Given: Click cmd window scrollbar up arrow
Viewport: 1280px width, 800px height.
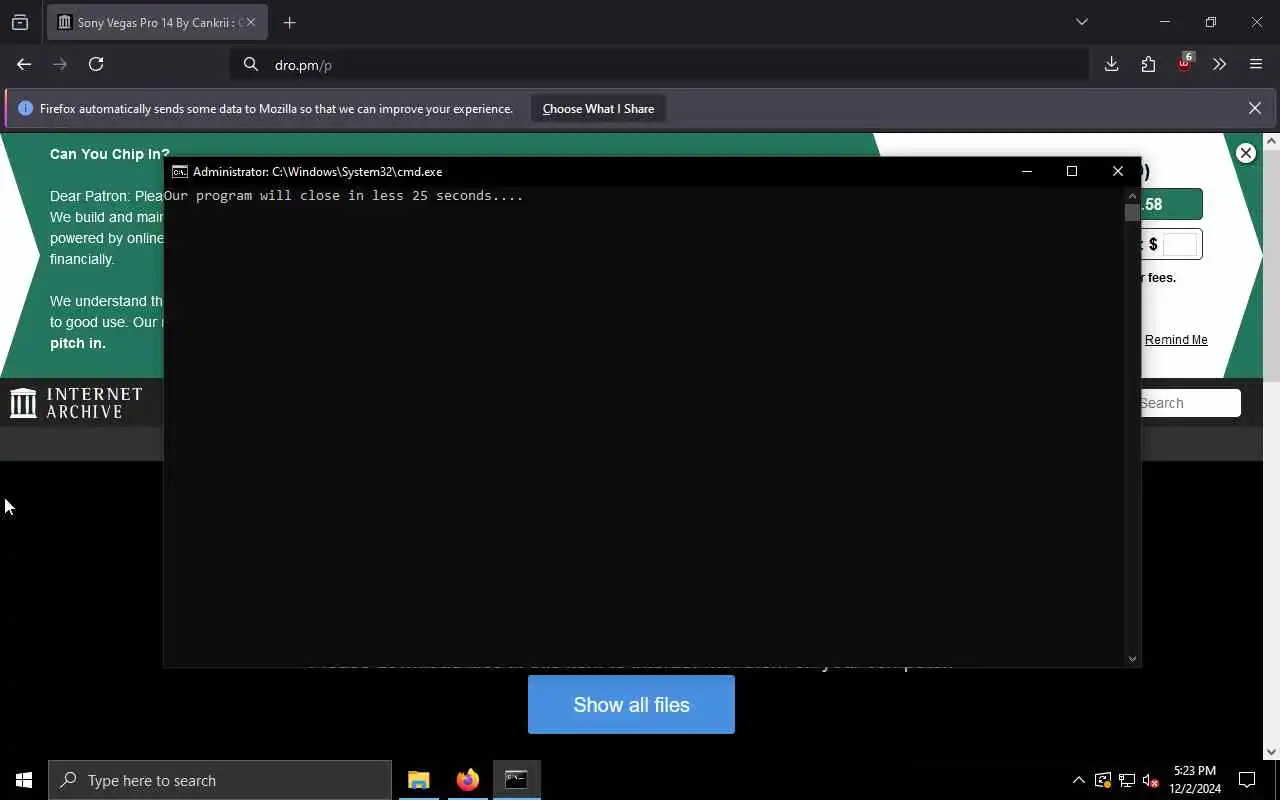Looking at the screenshot, I should pyautogui.click(x=1132, y=195).
